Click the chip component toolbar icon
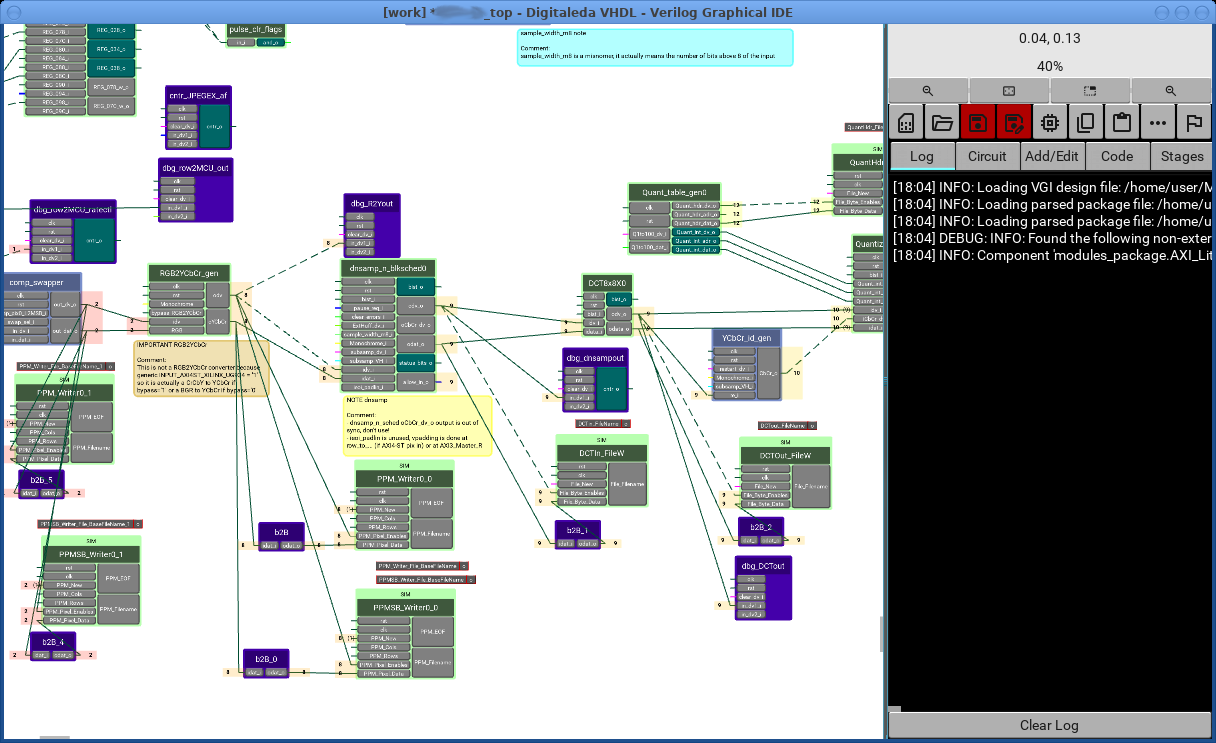 (x=1050, y=123)
